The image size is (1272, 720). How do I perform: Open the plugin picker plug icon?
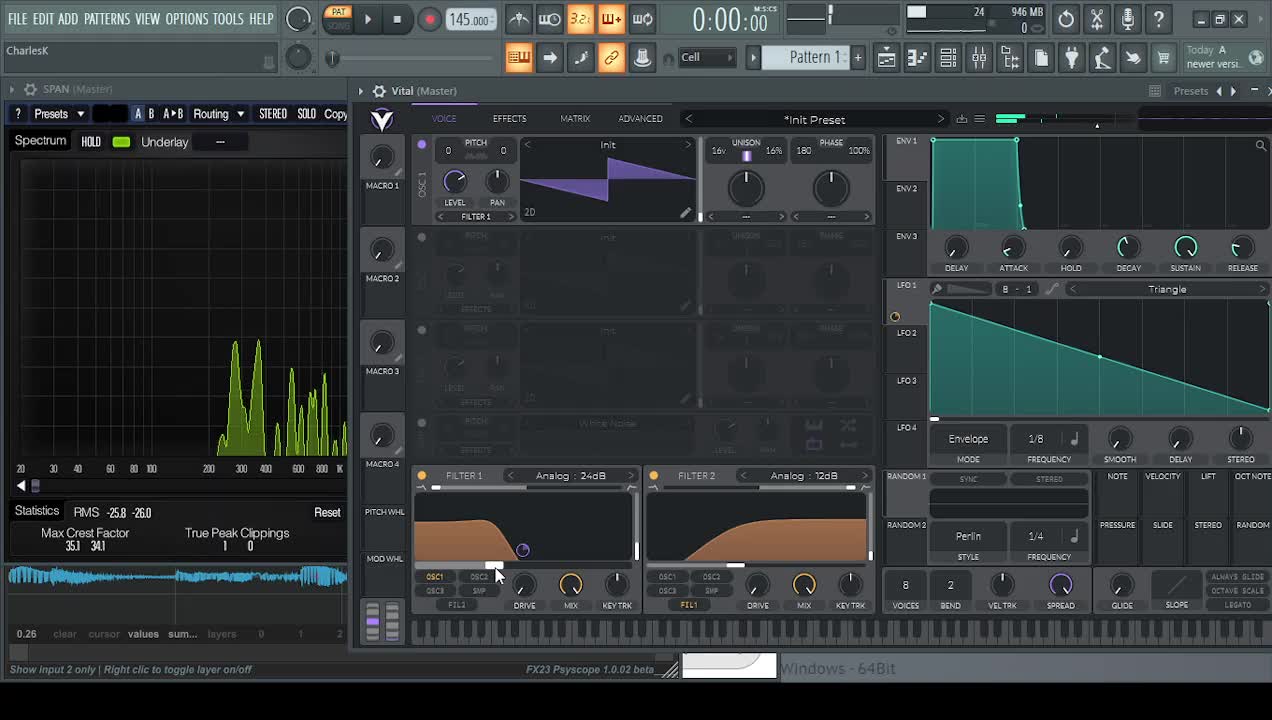(1071, 58)
